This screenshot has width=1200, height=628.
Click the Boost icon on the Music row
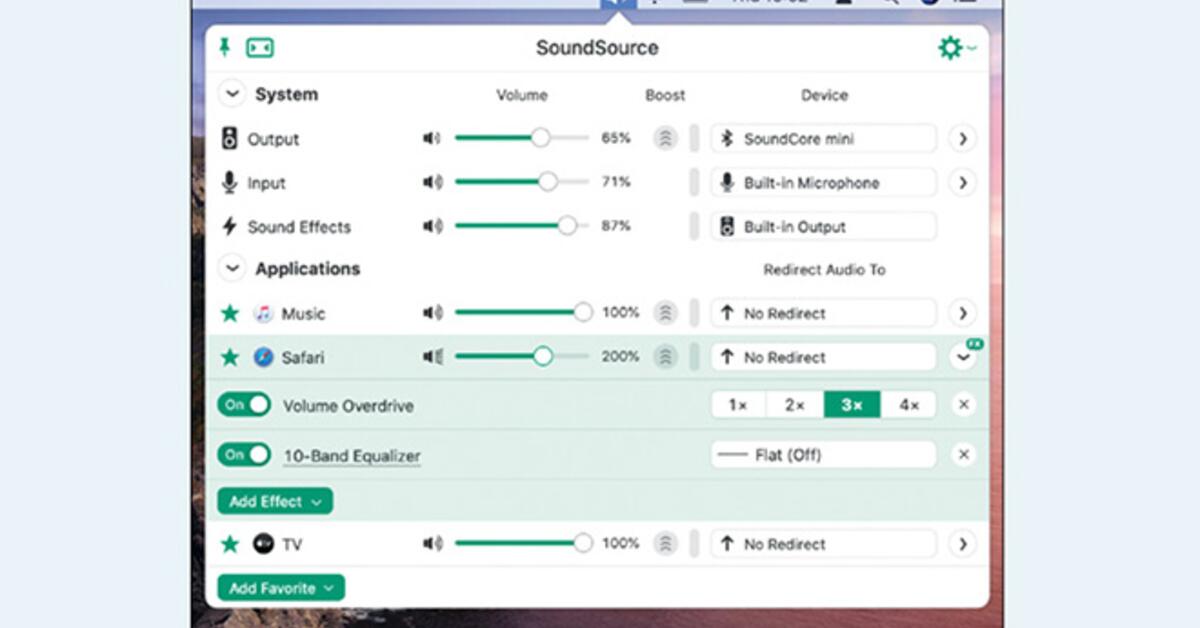pyautogui.click(x=664, y=312)
